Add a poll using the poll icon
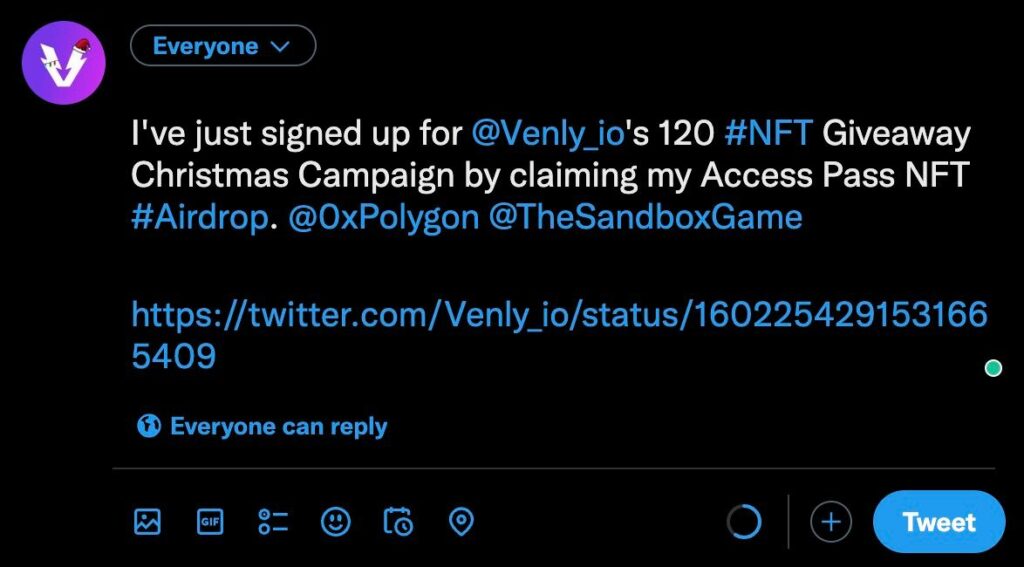Image resolution: width=1024 pixels, height=567 pixels. (272, 522)
